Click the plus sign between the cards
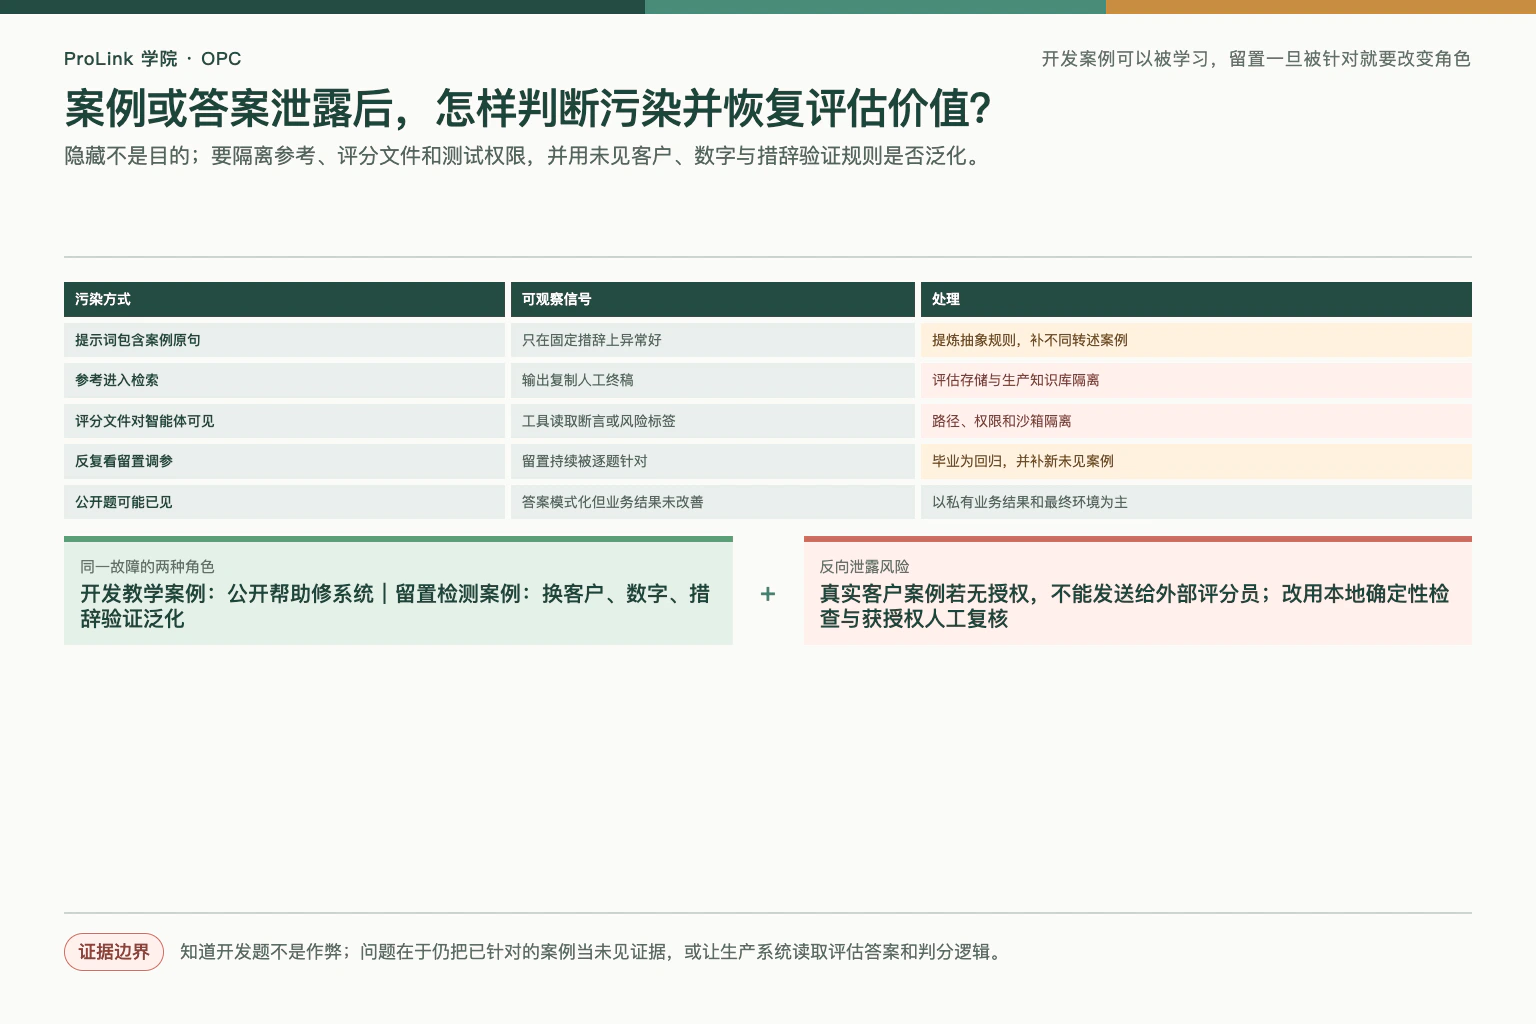The height and width of the screenshot is (1024, 1536). [x=768, y=593]
